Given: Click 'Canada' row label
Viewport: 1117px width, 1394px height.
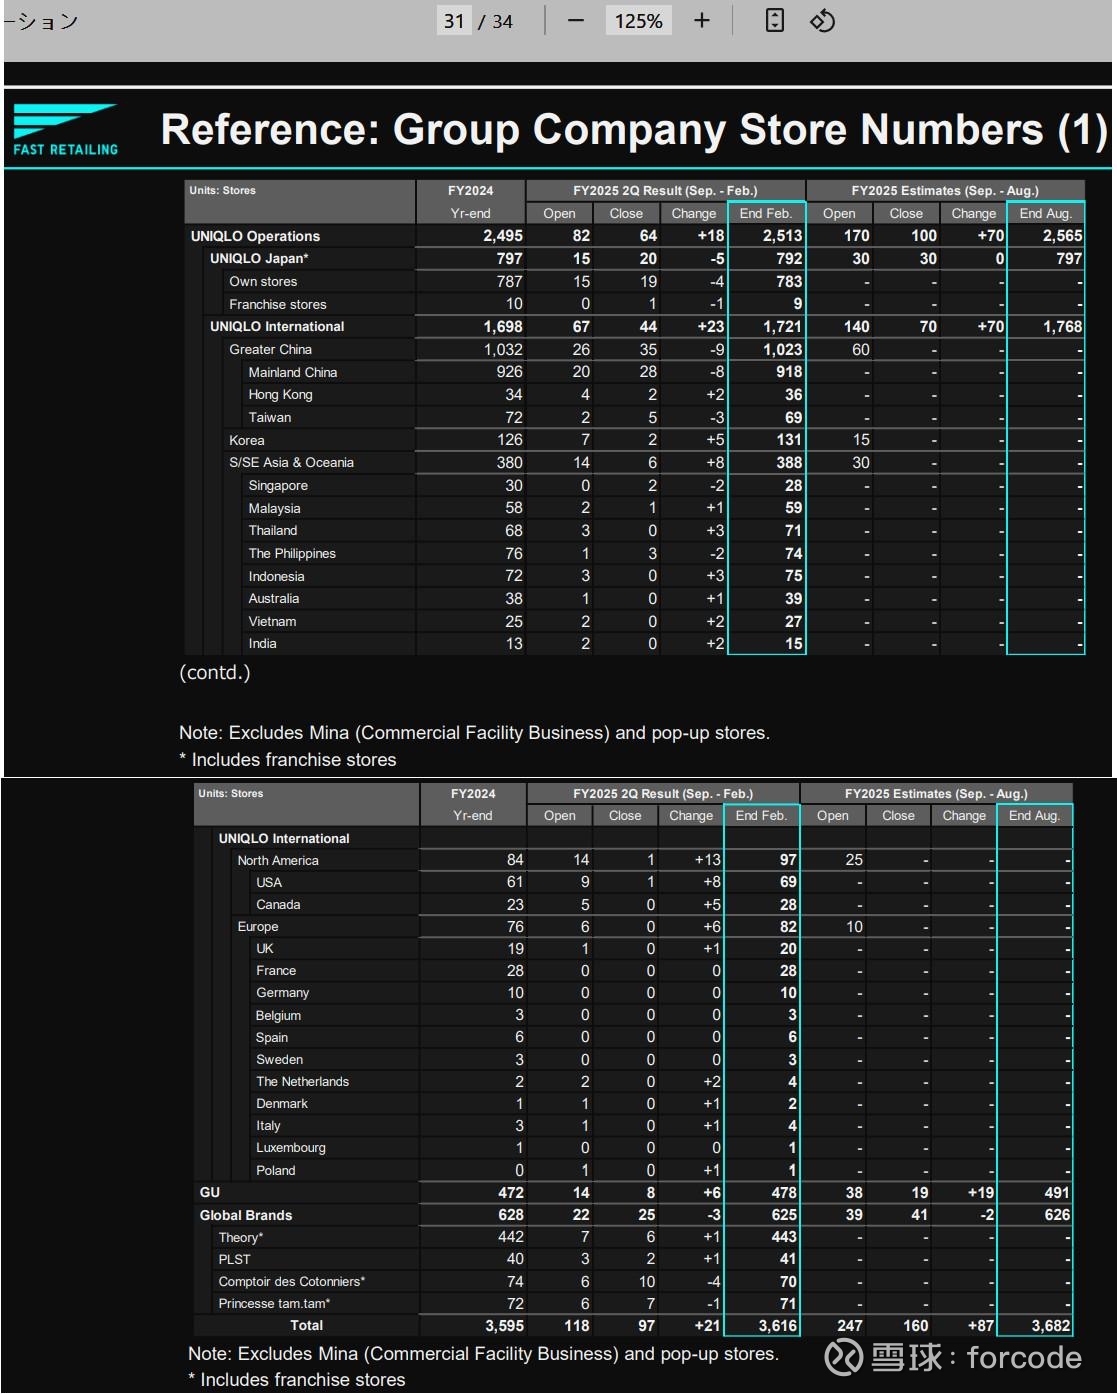Looking at the screenshot, I should (x=278, y=905).
